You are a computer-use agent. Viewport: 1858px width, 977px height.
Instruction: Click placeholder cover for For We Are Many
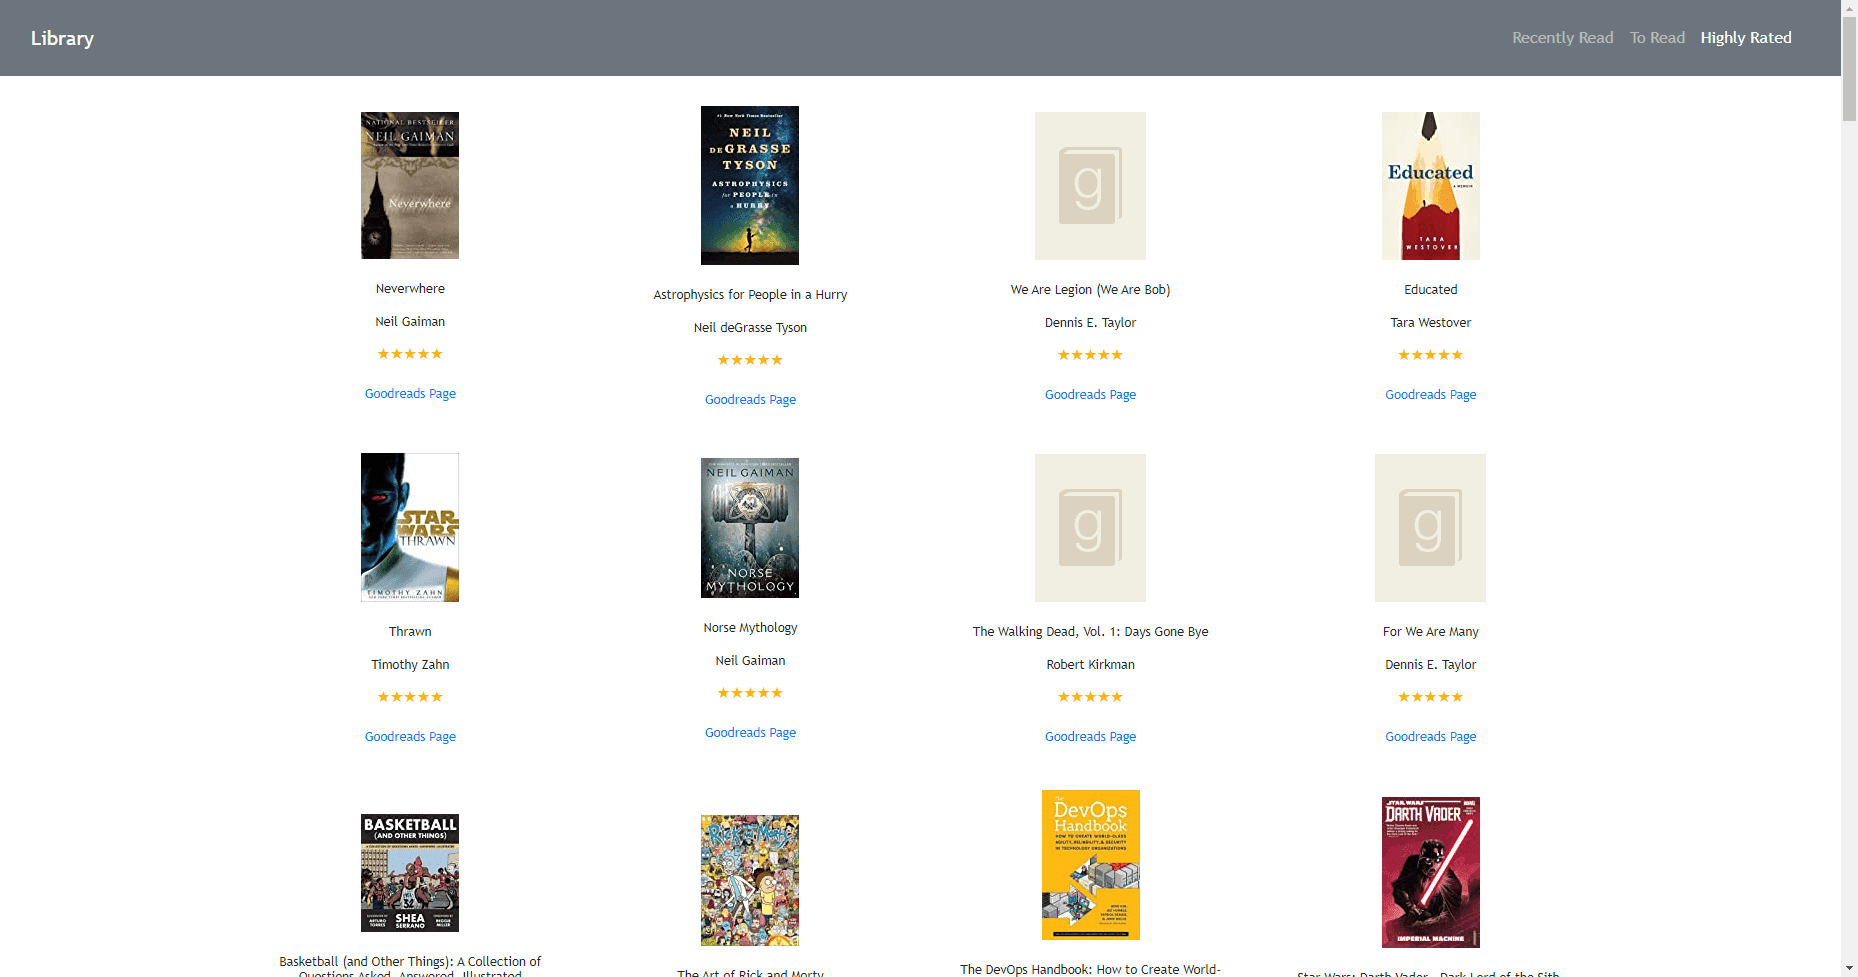pyautogui.click(x=1430, y=528)
